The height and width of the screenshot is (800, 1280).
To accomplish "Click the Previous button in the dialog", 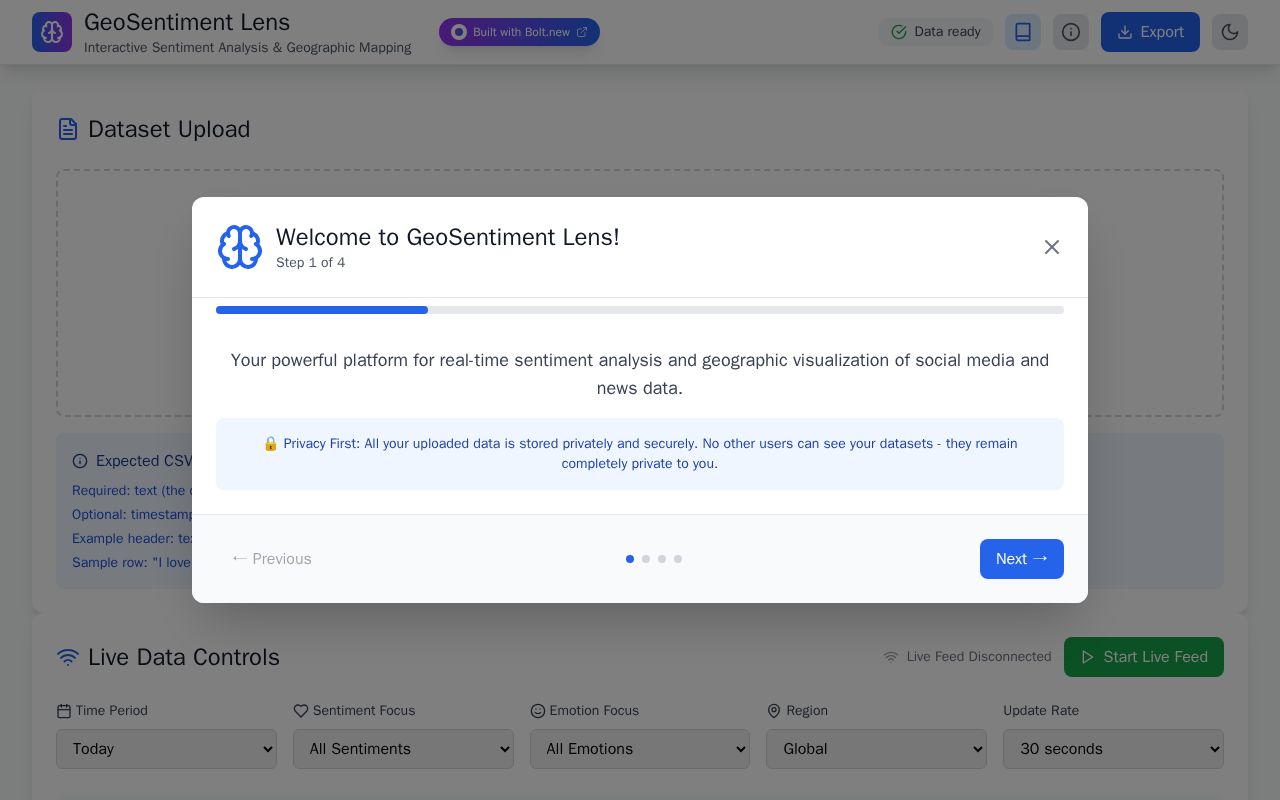I will coord(271,559).
